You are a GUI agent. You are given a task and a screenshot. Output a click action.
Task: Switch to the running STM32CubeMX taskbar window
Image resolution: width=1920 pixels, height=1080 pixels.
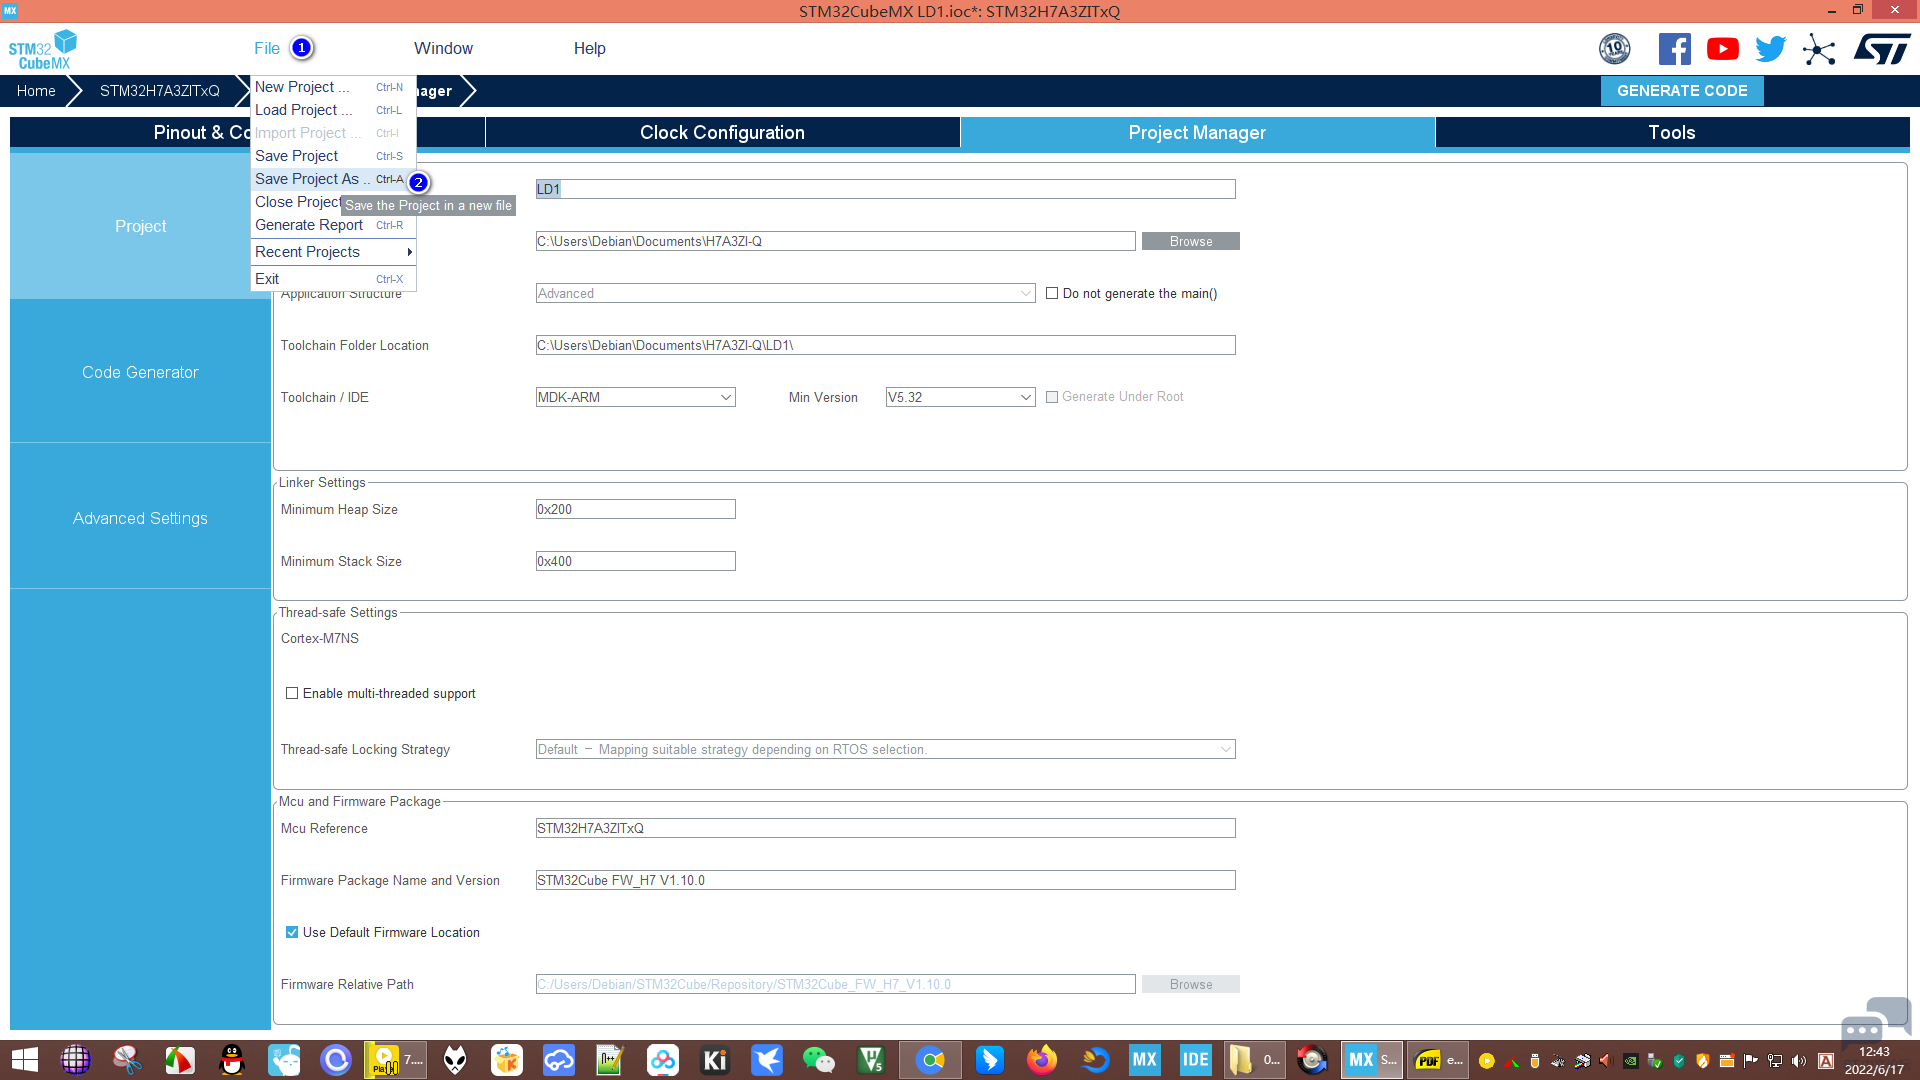pos(1372,1060)
